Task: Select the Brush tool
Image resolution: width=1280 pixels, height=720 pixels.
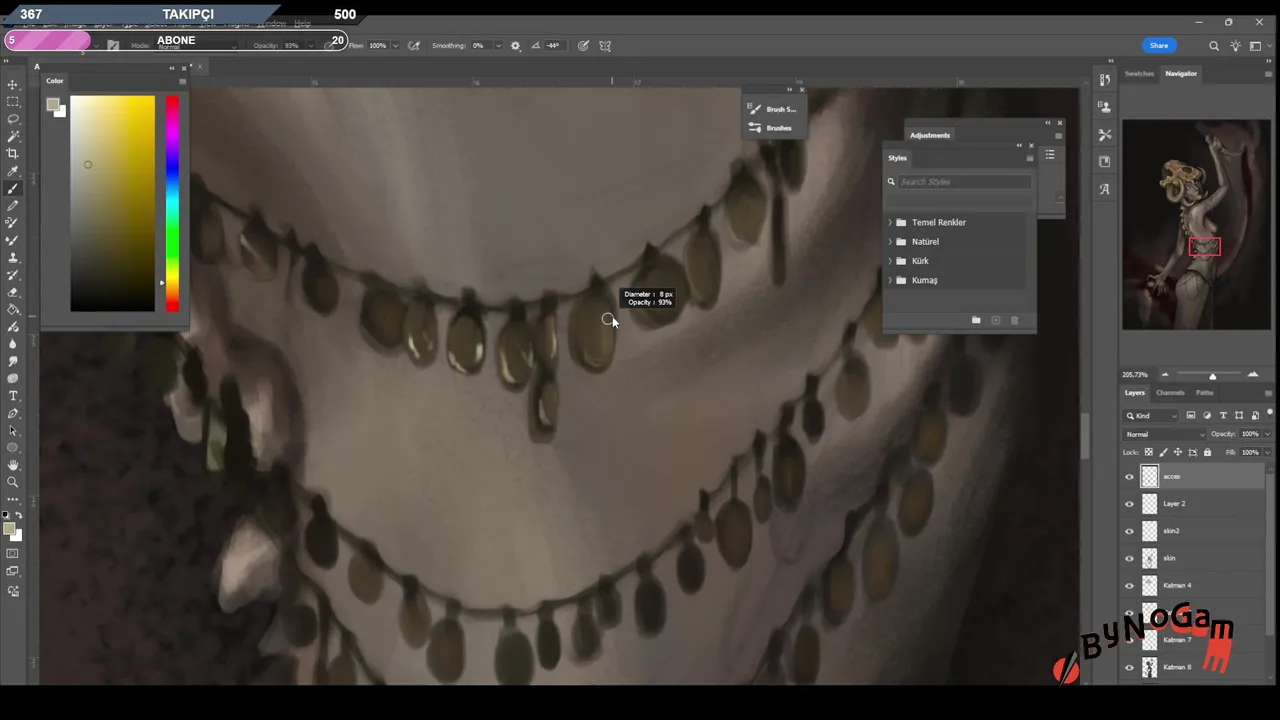Action: pyautogui.click(x=13, y=188)
